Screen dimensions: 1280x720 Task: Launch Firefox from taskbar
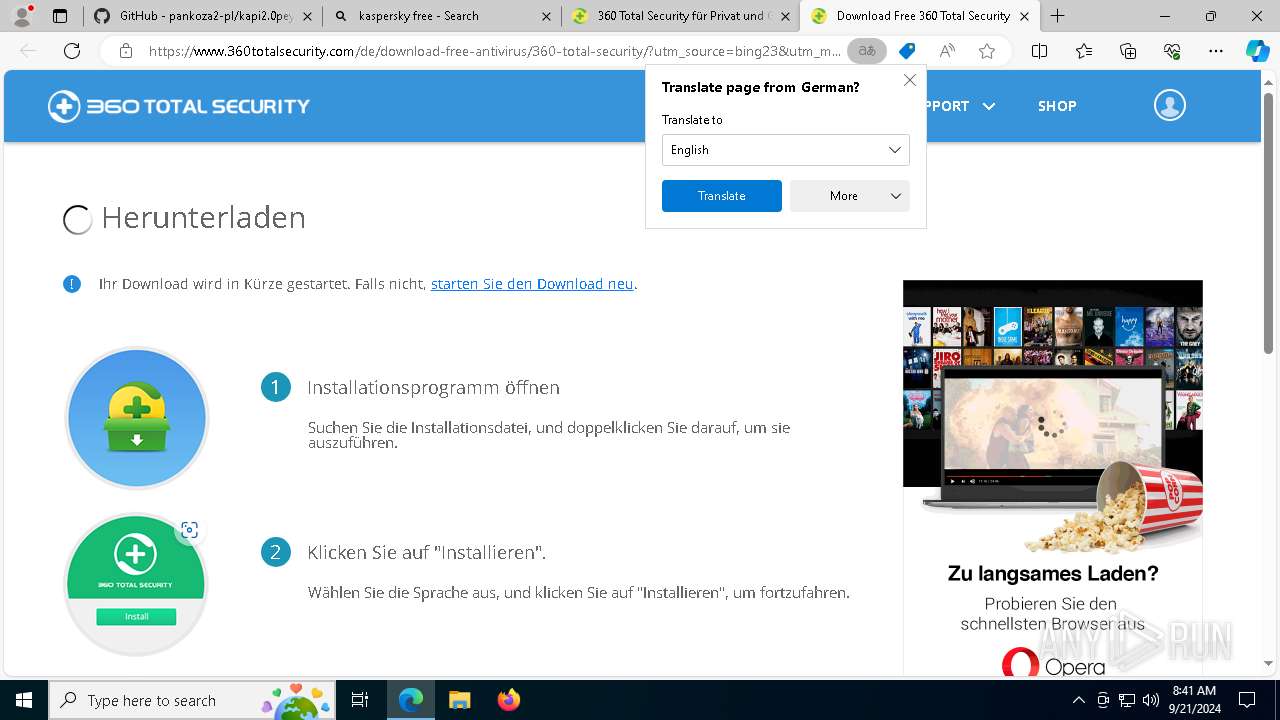(508, 700)
